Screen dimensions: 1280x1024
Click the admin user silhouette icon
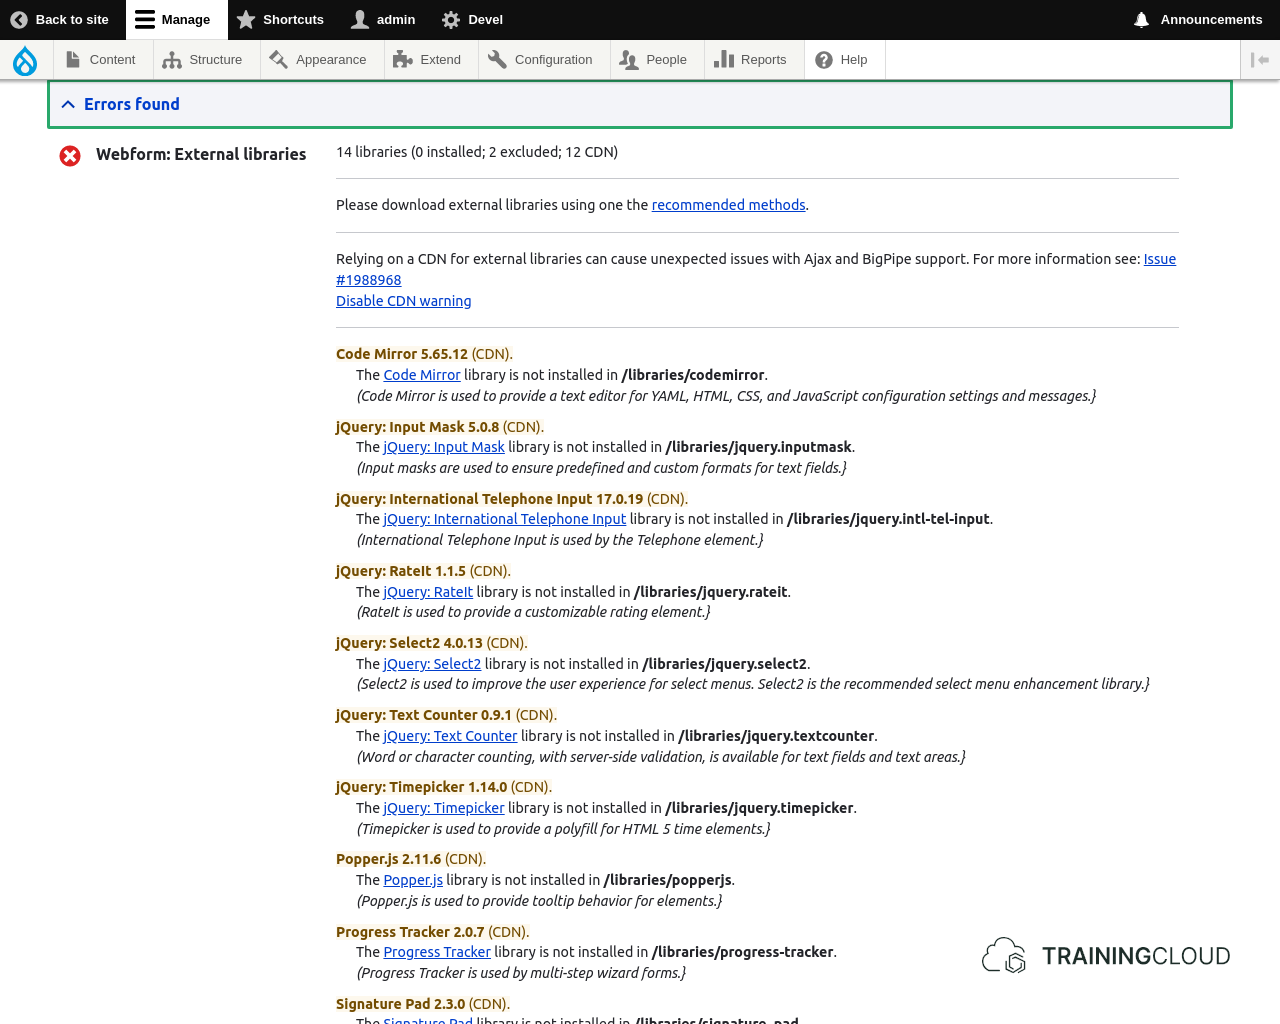click(x=360, y=20)
